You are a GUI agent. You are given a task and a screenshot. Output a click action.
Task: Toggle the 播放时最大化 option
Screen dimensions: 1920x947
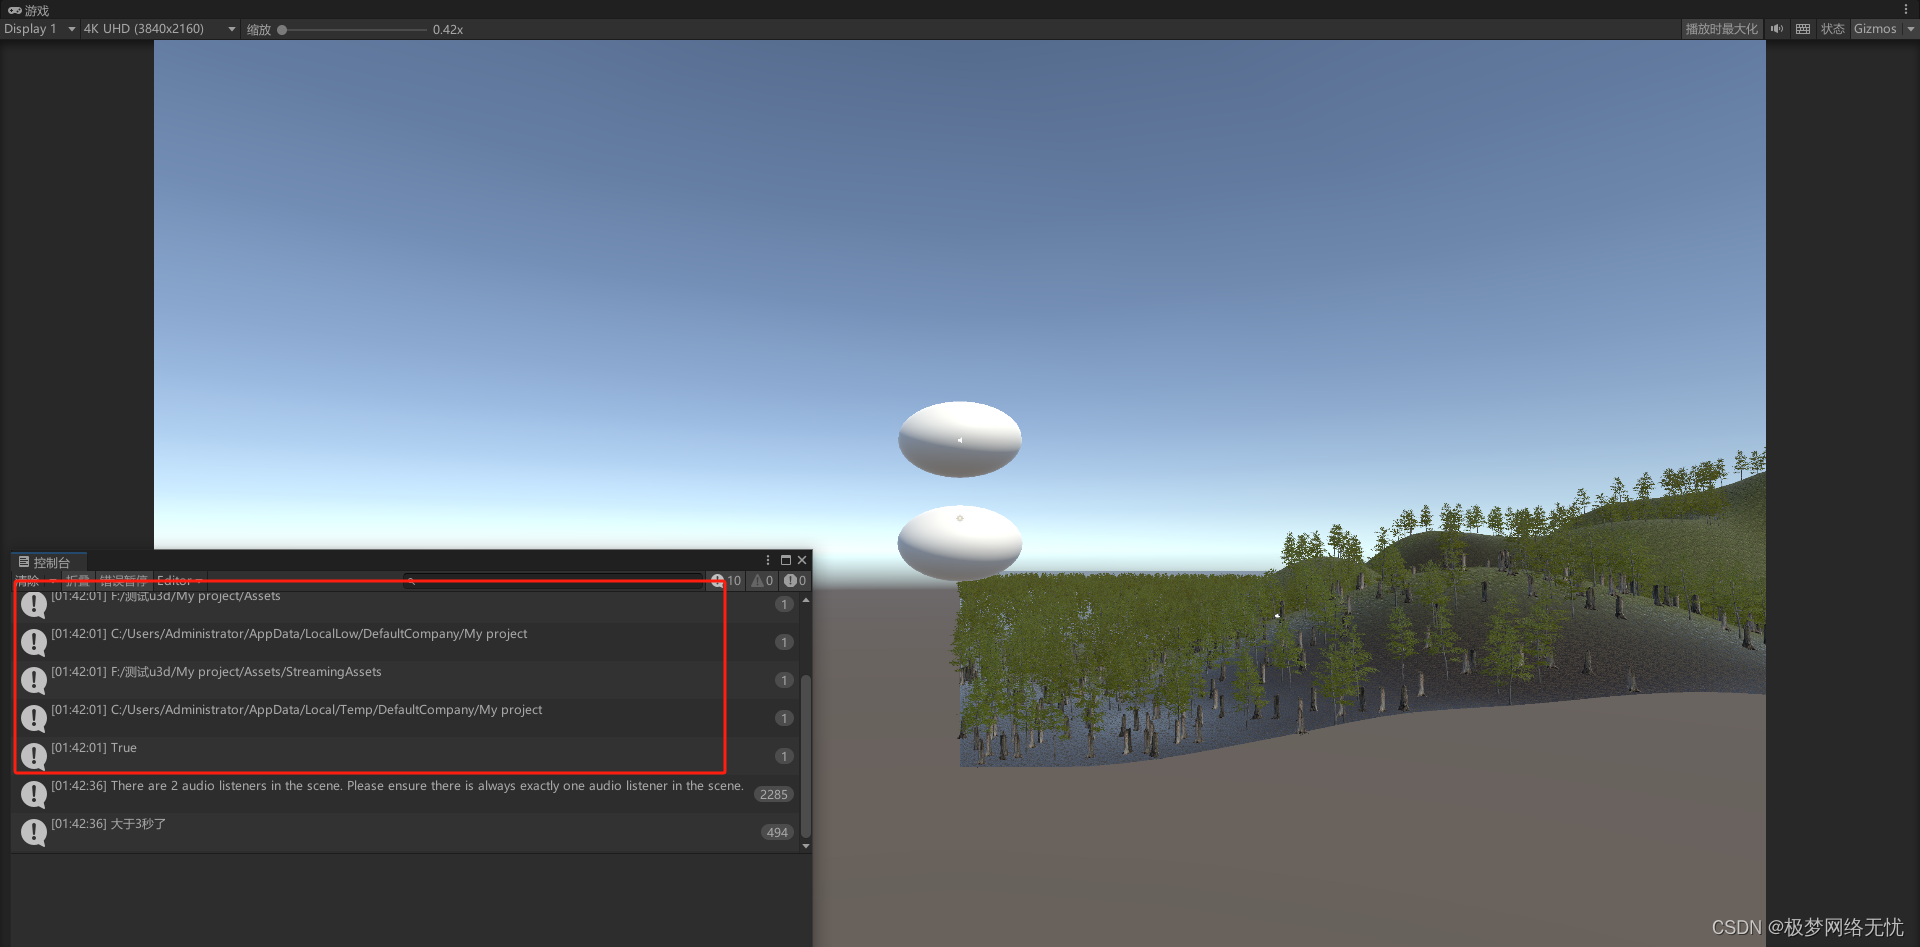pos(1721,29)
